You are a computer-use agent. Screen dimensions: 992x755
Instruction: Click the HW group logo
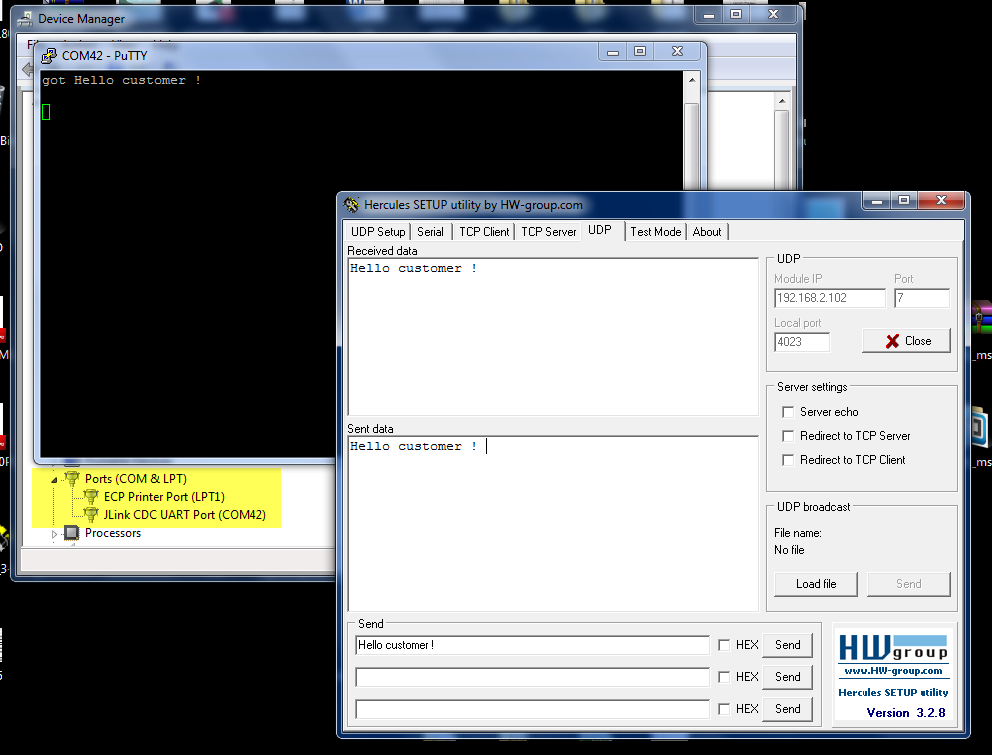[893, 647]
